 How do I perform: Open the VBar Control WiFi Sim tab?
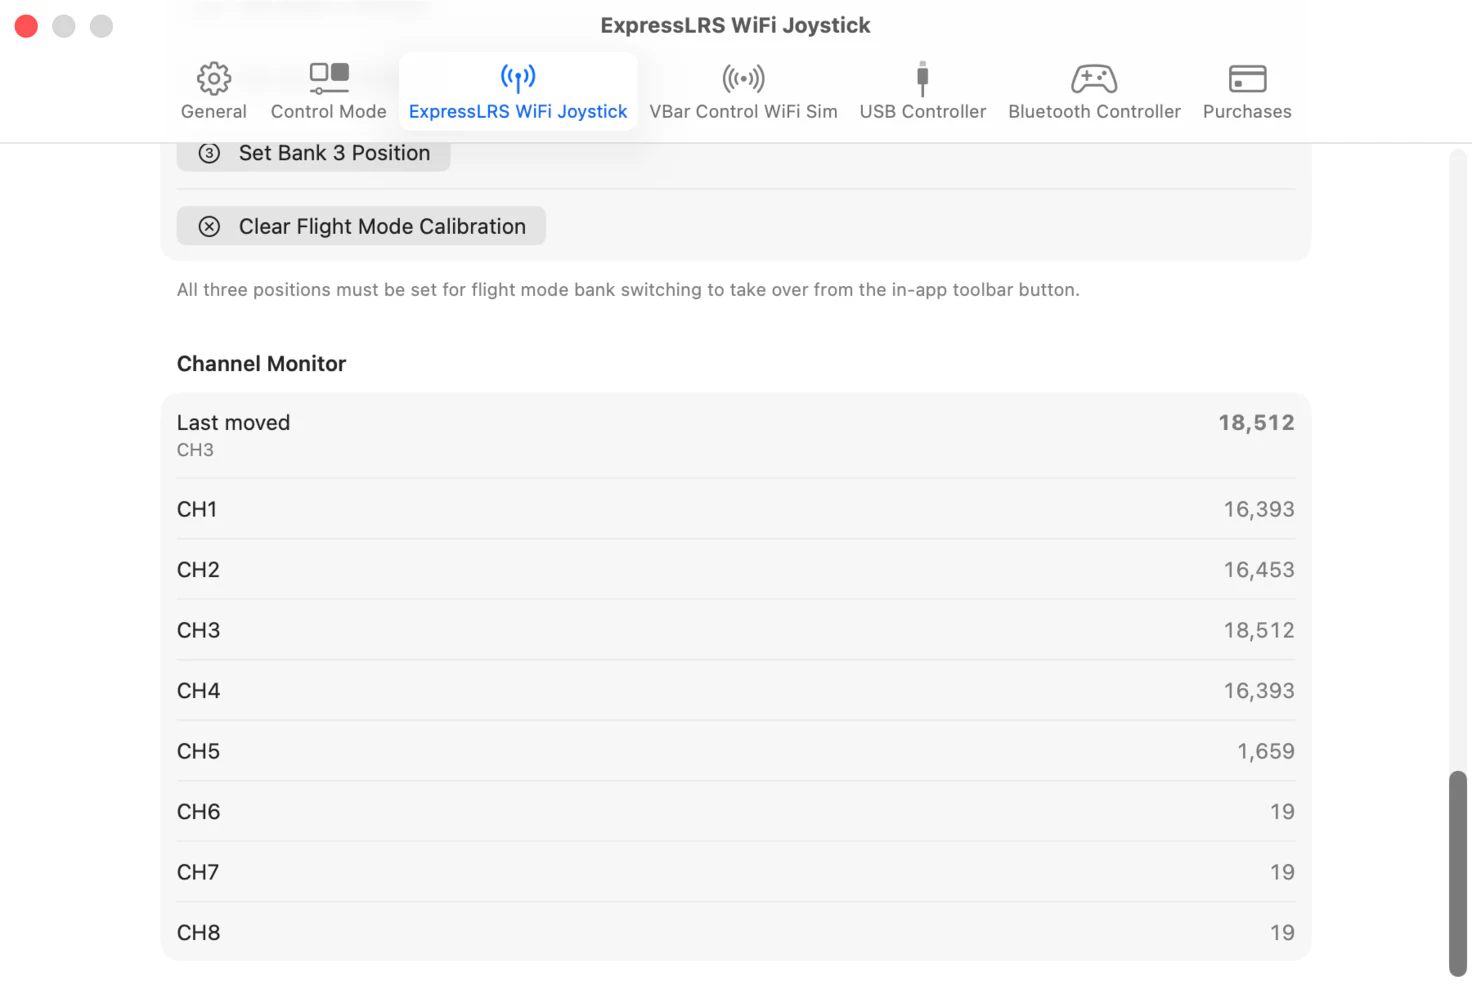click(743, 91)
